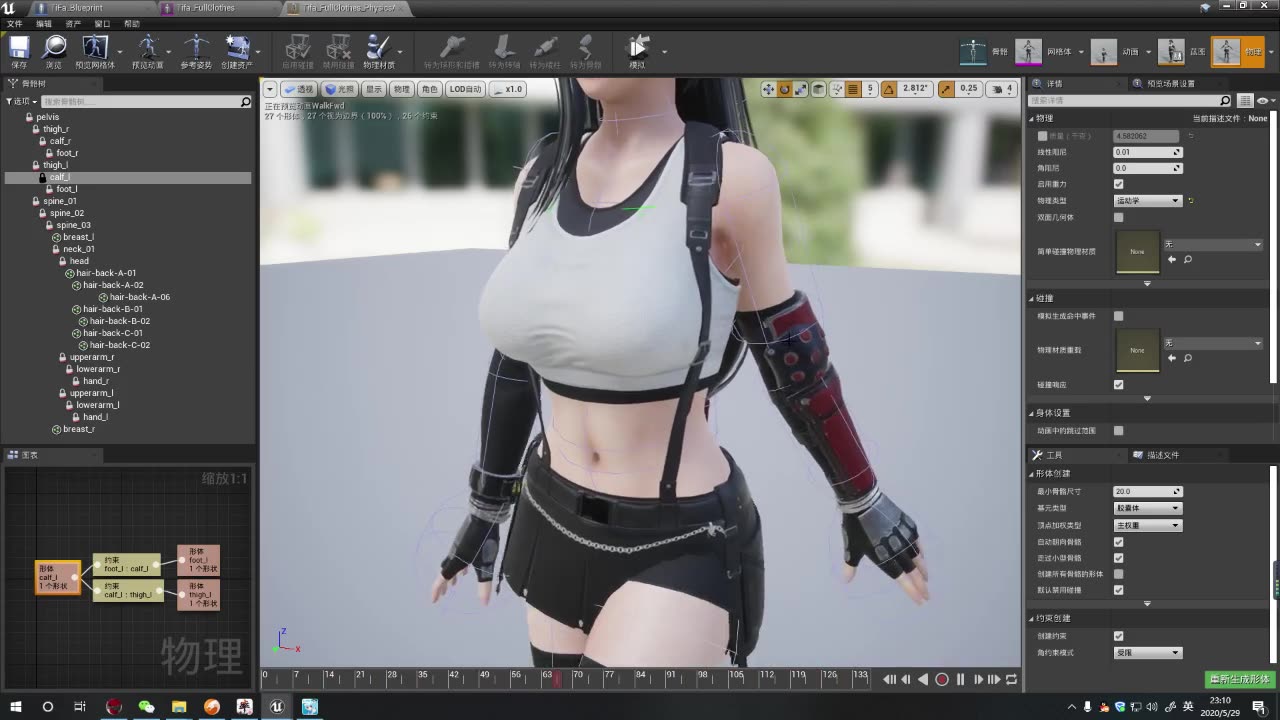
Task: Toggle 双面几何体 double-sided geometry checkbox
Action: click(1118, 217)
